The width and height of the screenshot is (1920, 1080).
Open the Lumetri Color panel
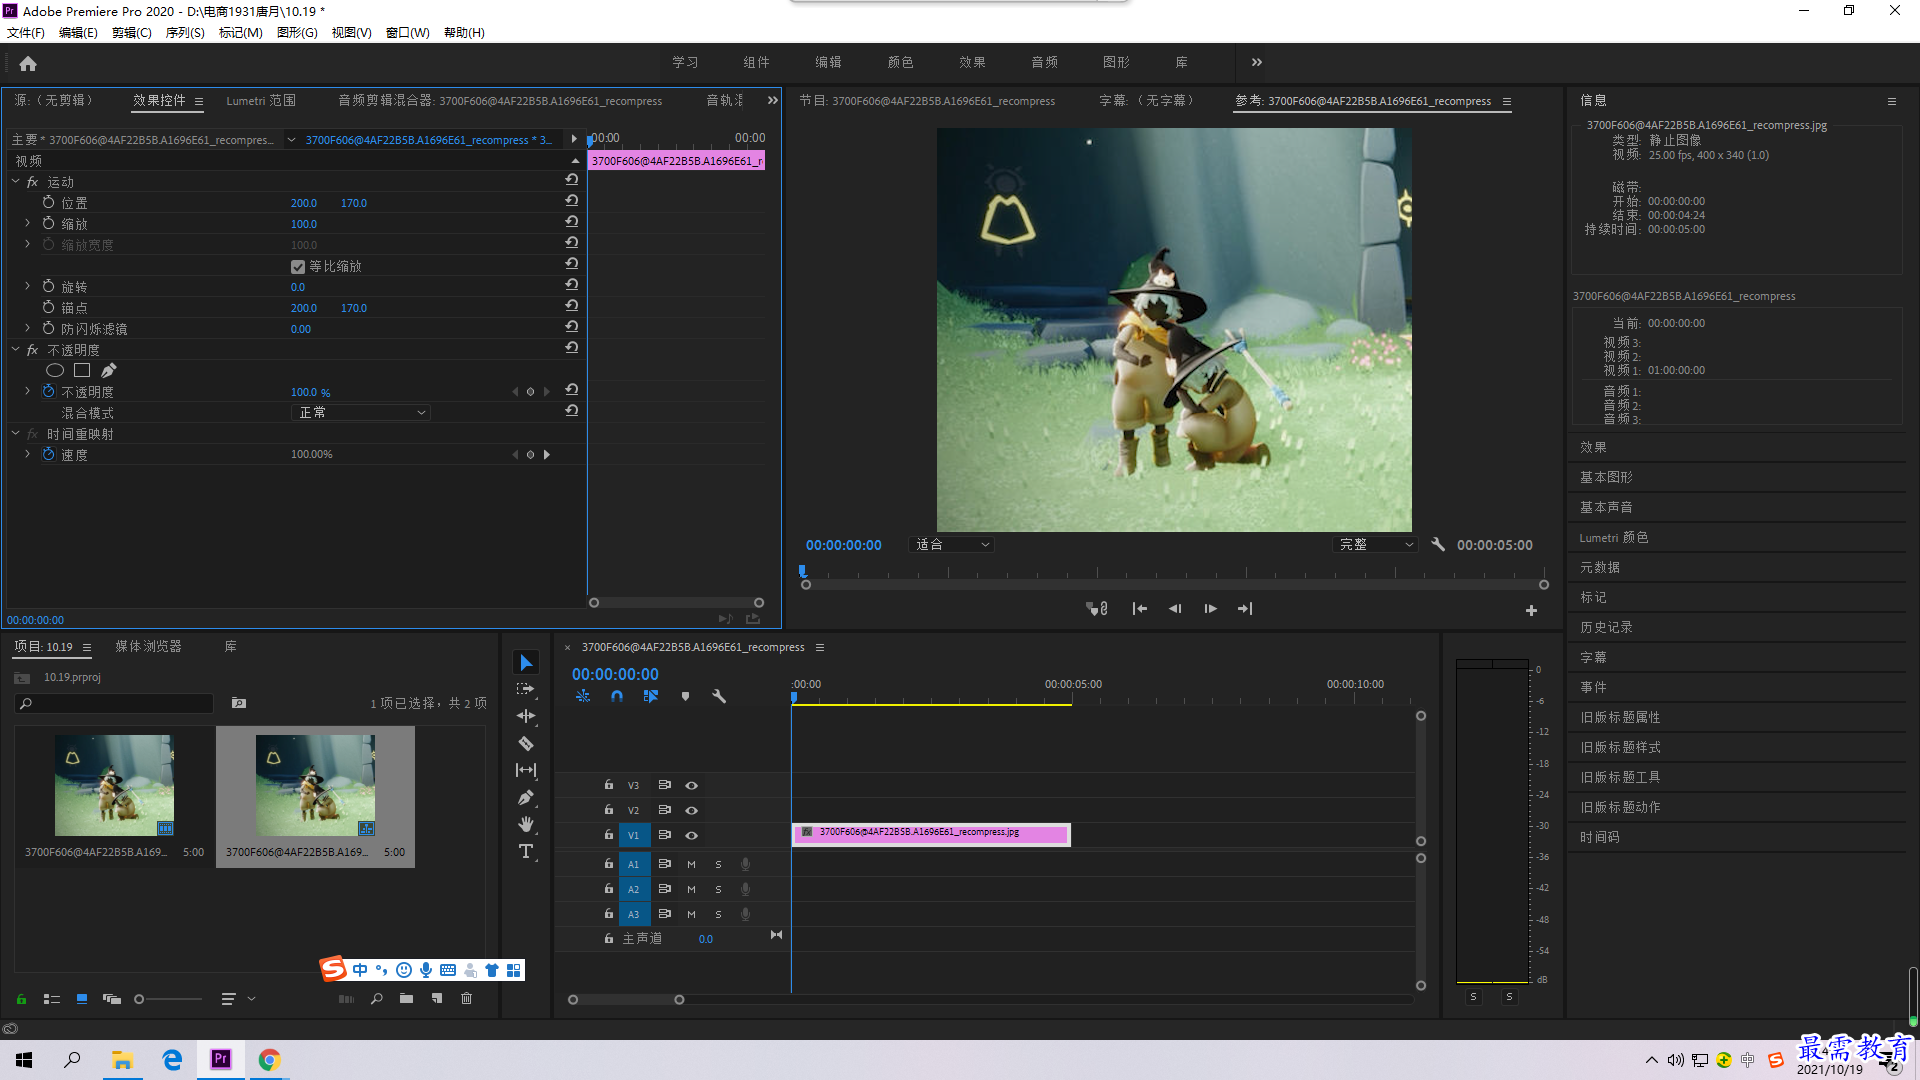pyautogui.click(x=1614, y=537)
